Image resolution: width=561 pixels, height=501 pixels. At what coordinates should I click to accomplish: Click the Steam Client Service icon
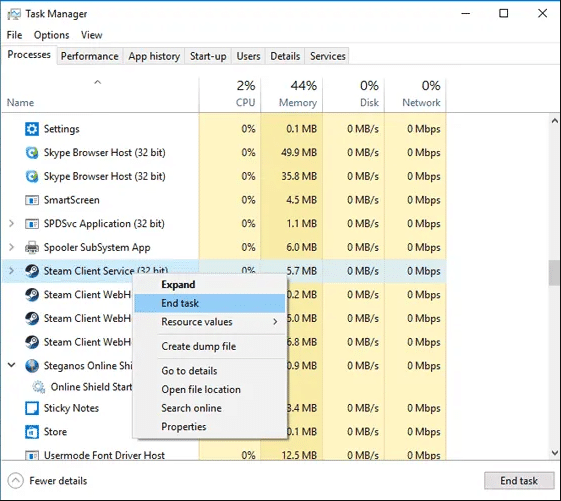[32, 271]
